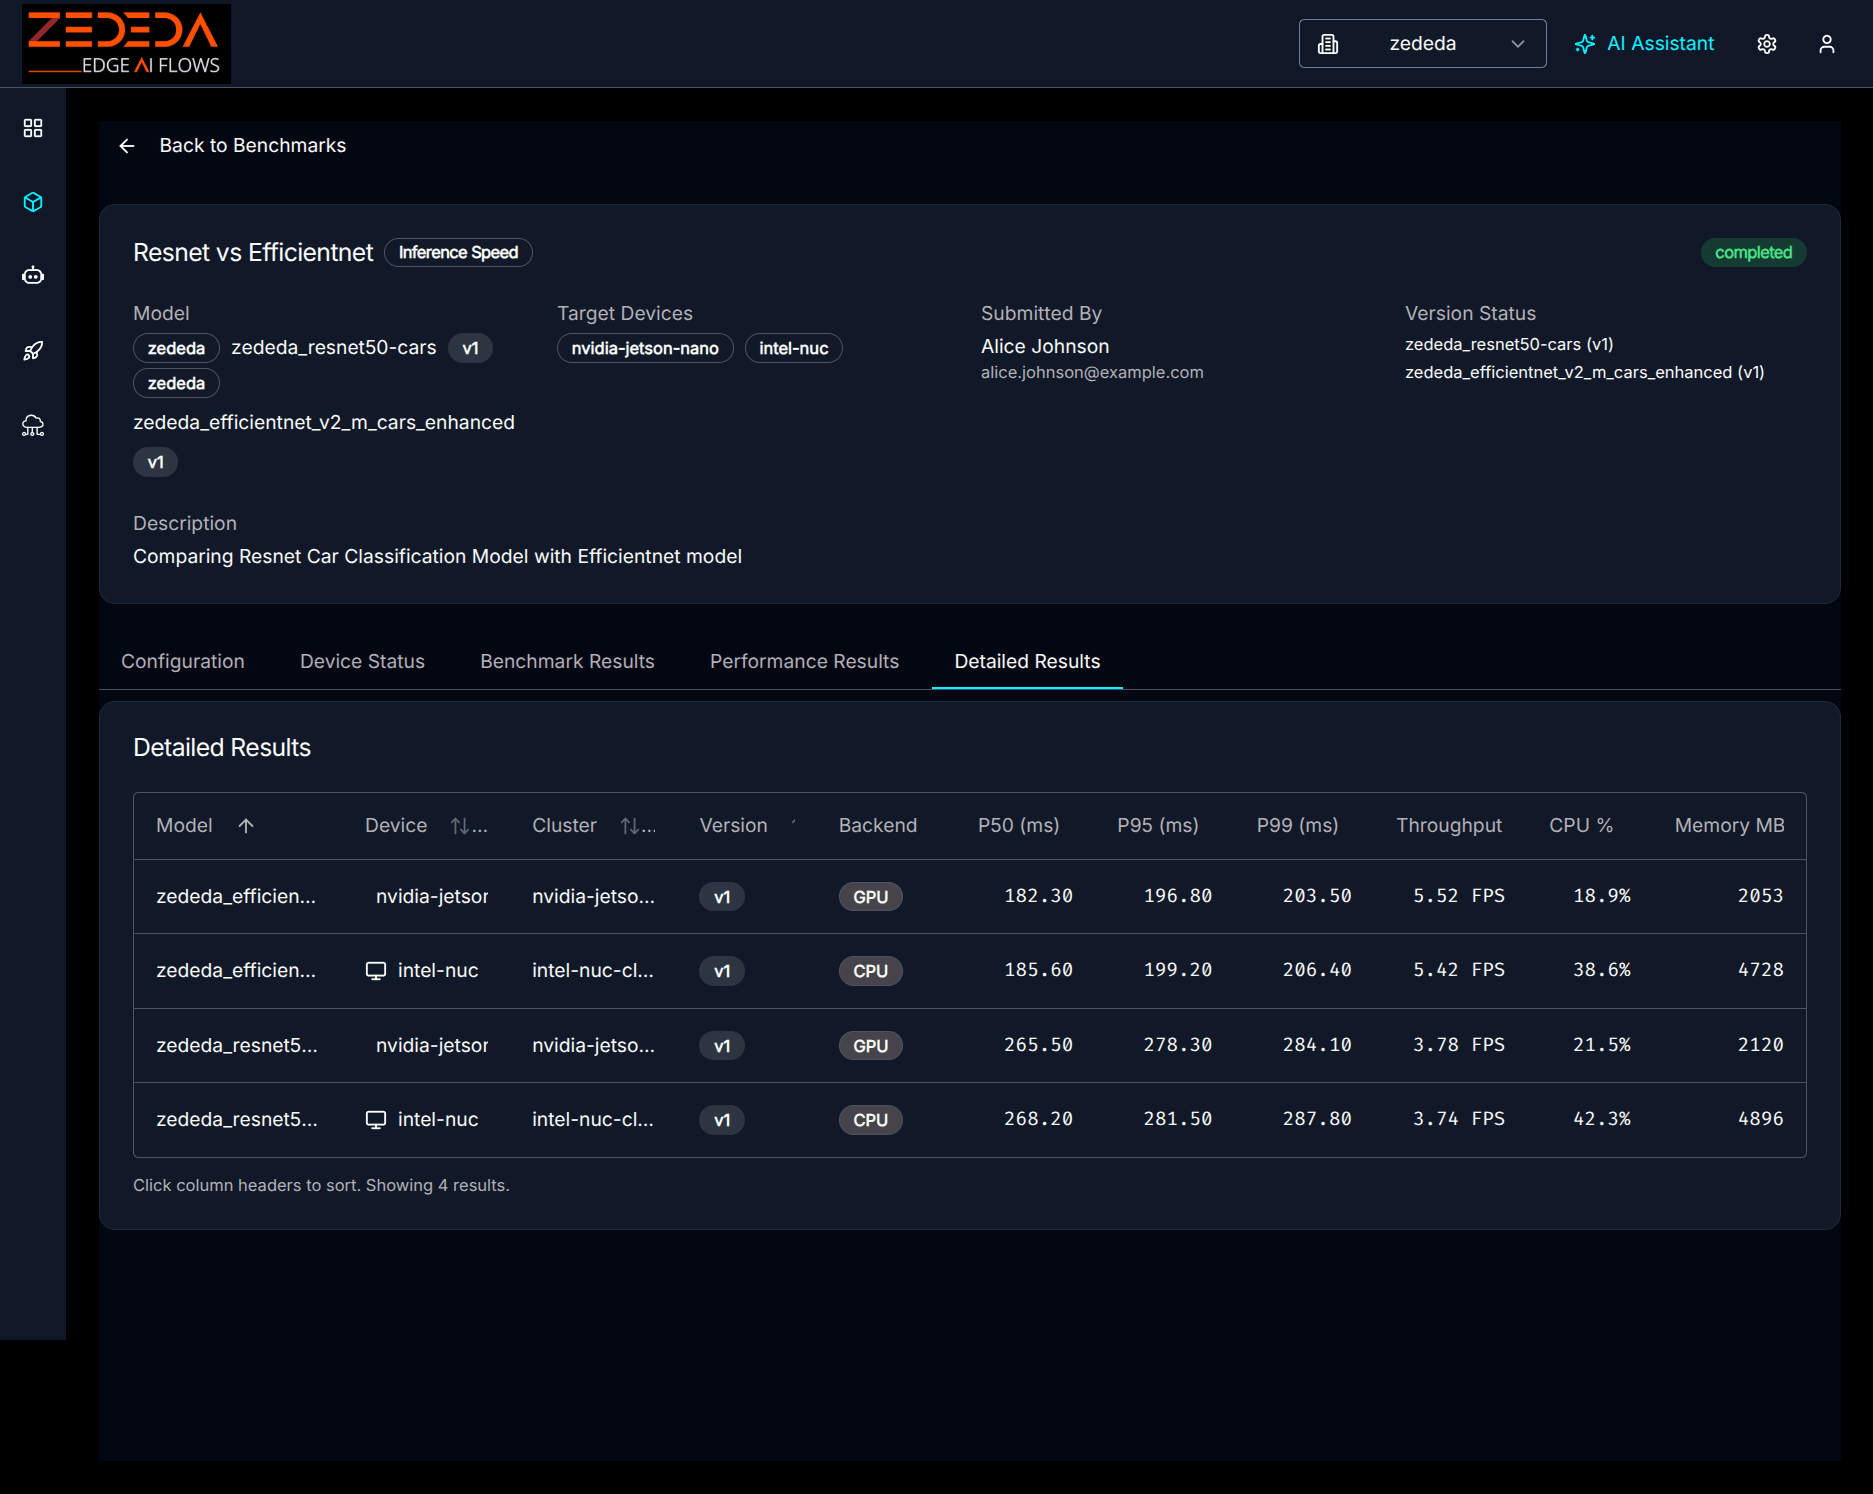This screenshot has width=1873, height=1494.
Task: Expand the zededa organization dropdown
Action: pyautogui.click(x=1422, y=44)
